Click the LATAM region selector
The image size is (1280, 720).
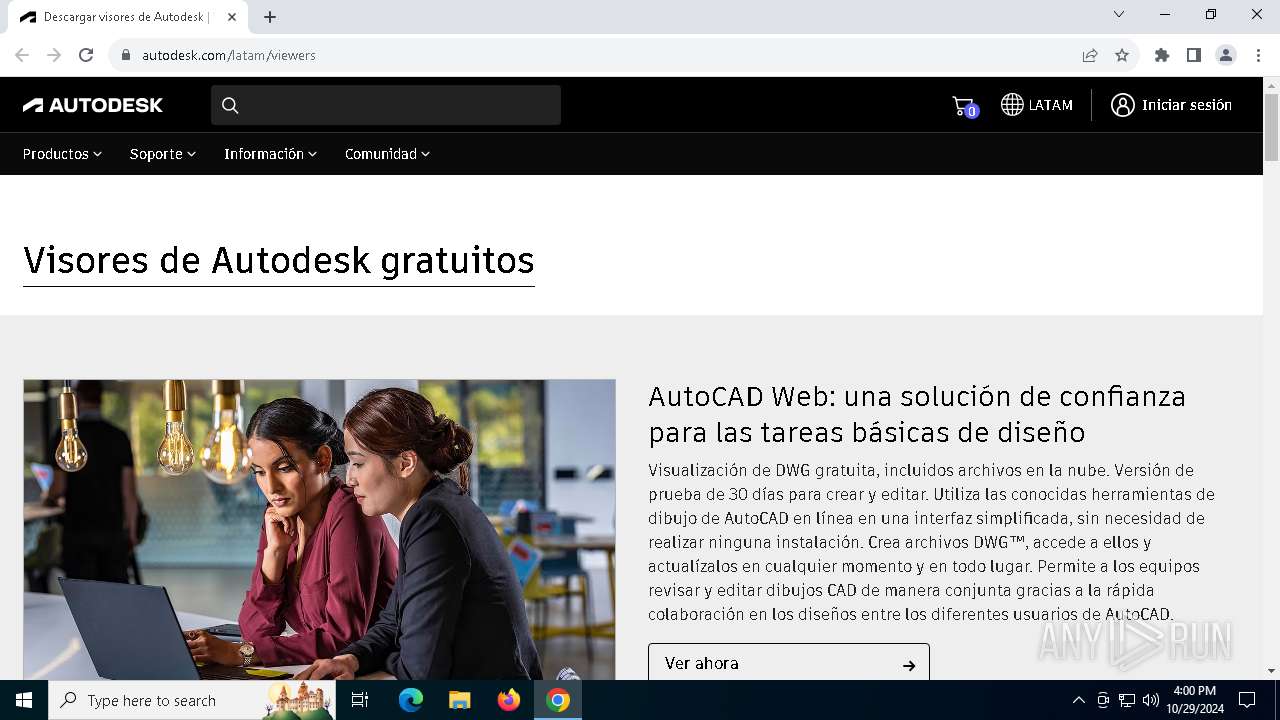(x=1037, y=105)
